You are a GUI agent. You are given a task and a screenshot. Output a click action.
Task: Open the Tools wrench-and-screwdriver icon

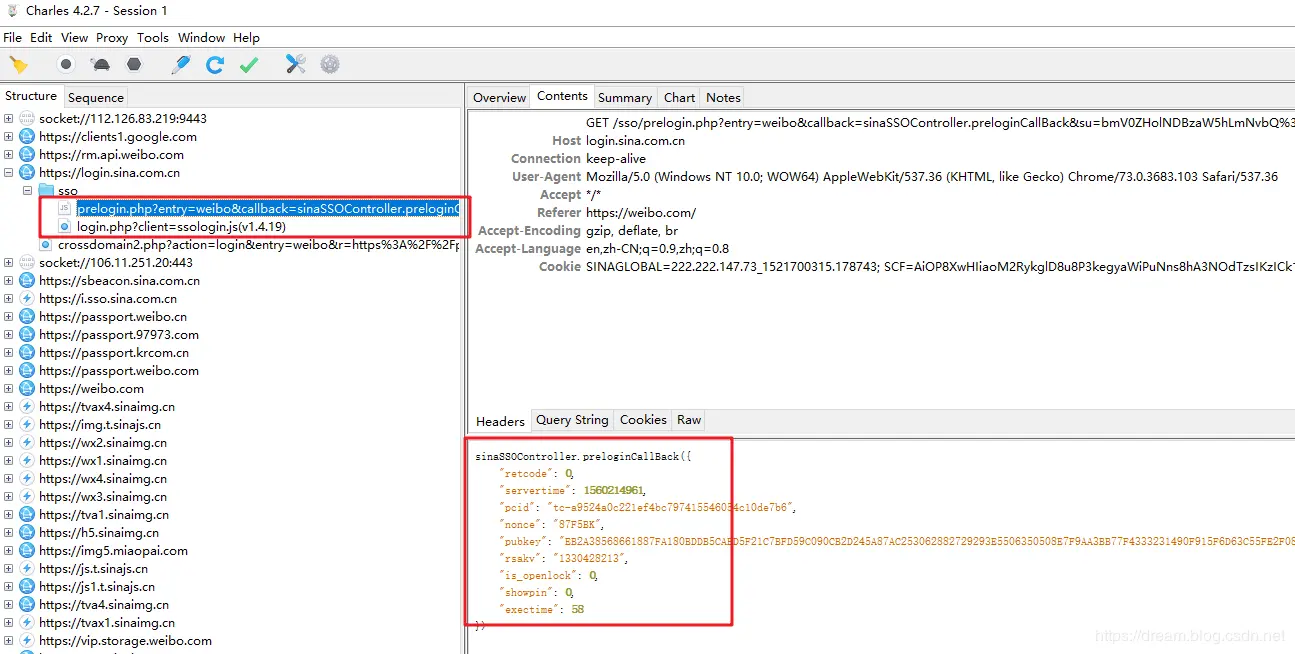pyautogui.click(x=296, y=65)
